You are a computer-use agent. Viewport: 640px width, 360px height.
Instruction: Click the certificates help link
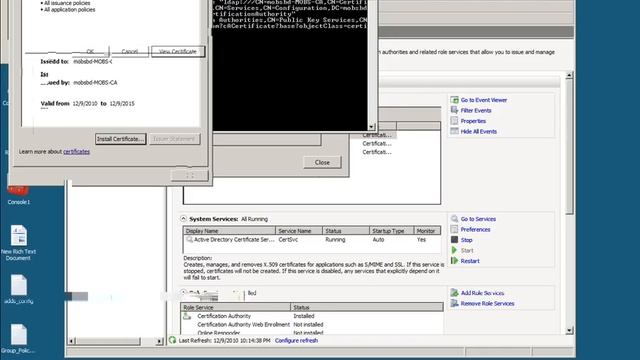[x=76, y=151]
